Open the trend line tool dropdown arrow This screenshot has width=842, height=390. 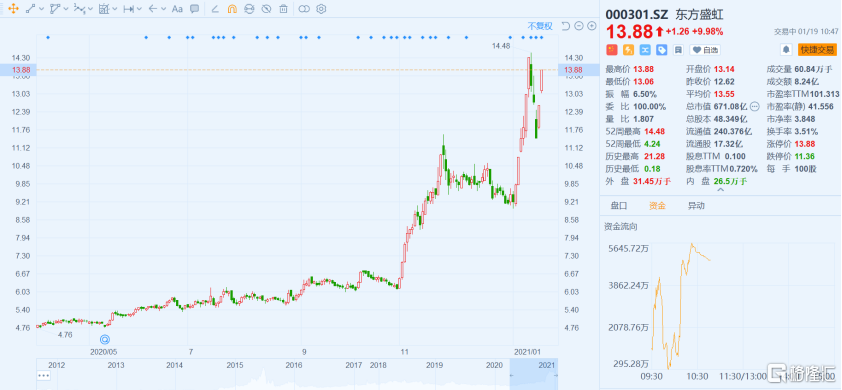coord(41,9)
